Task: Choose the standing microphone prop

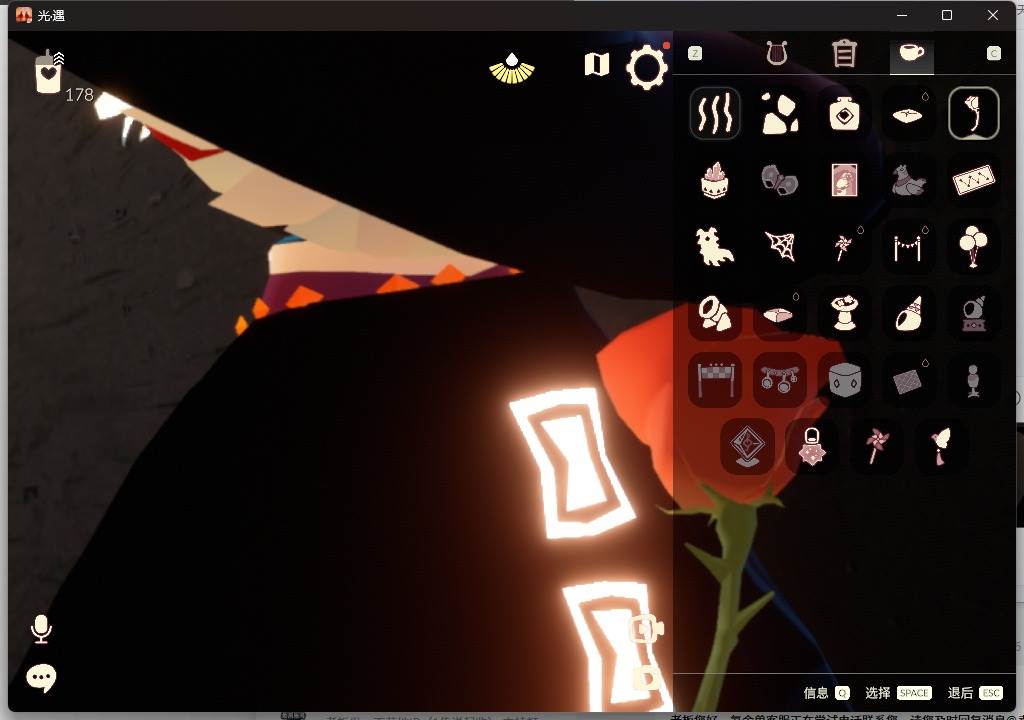Action: [973, 380]
